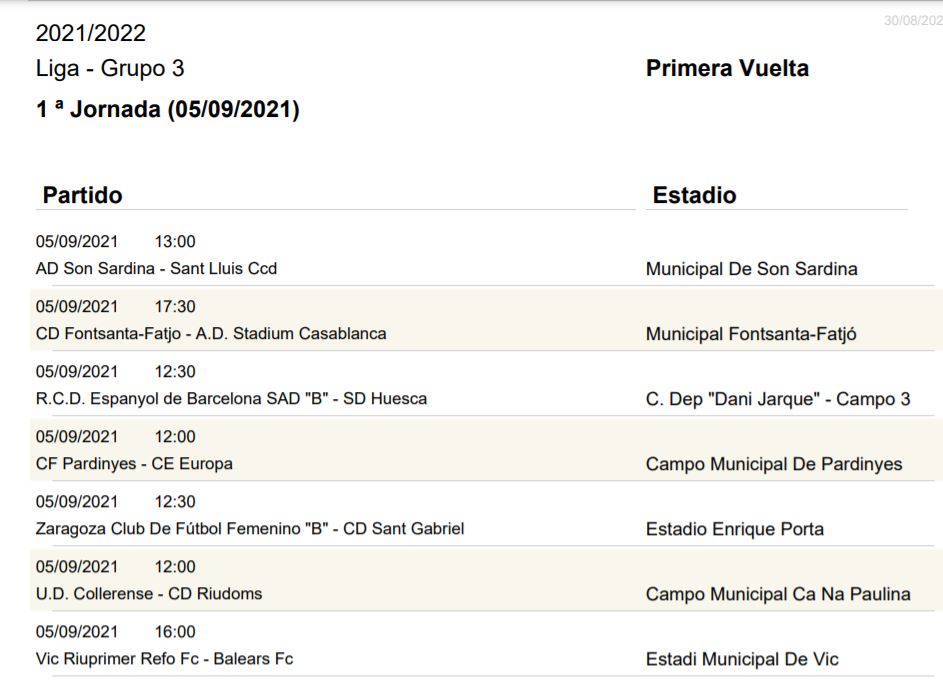This screenshot has width=943, height=689.
Task: Click the Estadio column header
Action: point(695,195)
